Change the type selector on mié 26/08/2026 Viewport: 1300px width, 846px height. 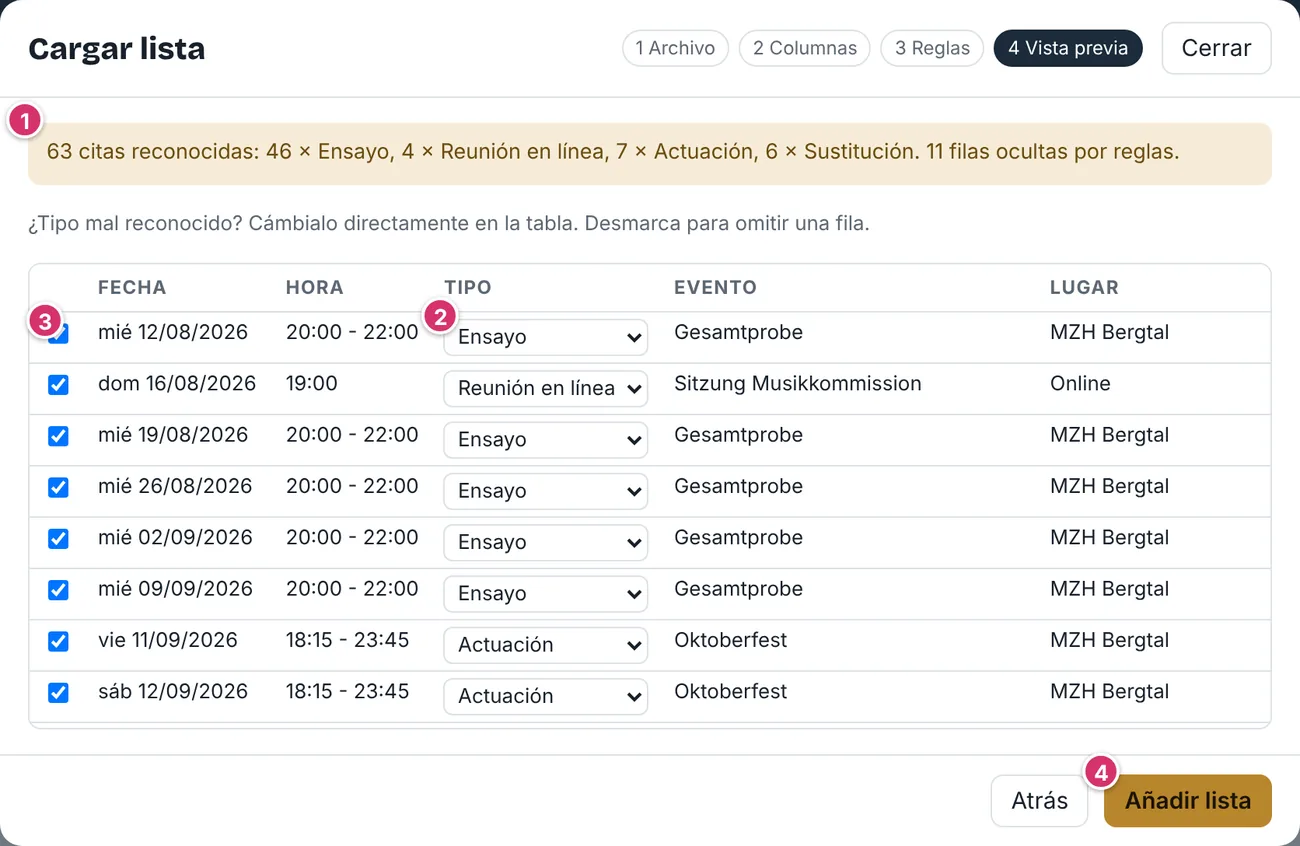[x=546, y=491]
